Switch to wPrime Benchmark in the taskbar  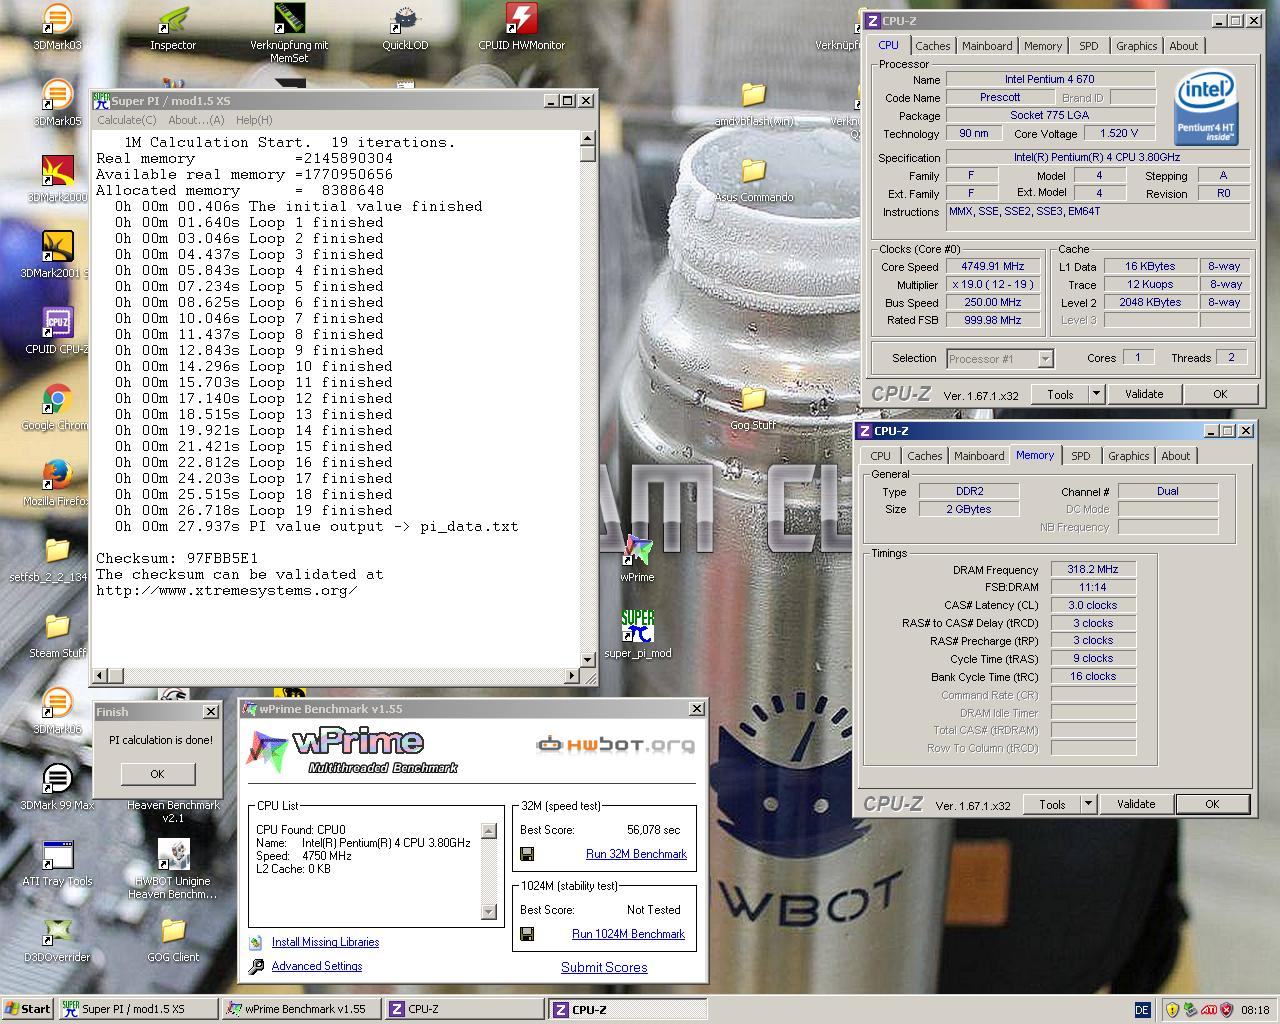coord(300,1009)
